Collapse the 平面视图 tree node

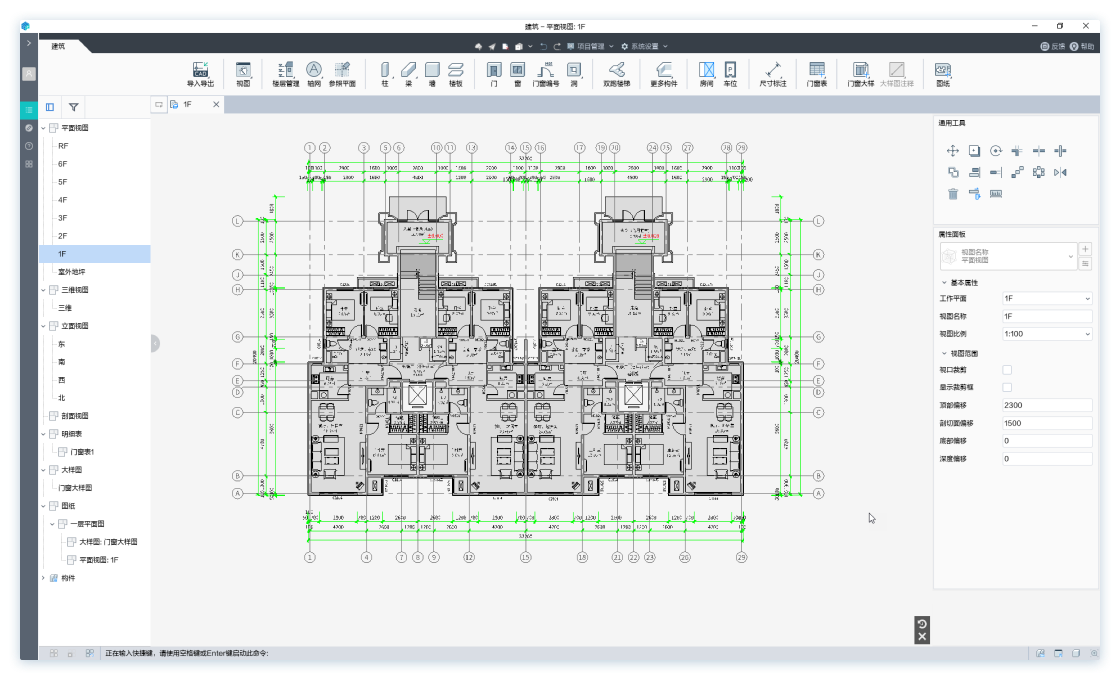click(x=44, y=129)
